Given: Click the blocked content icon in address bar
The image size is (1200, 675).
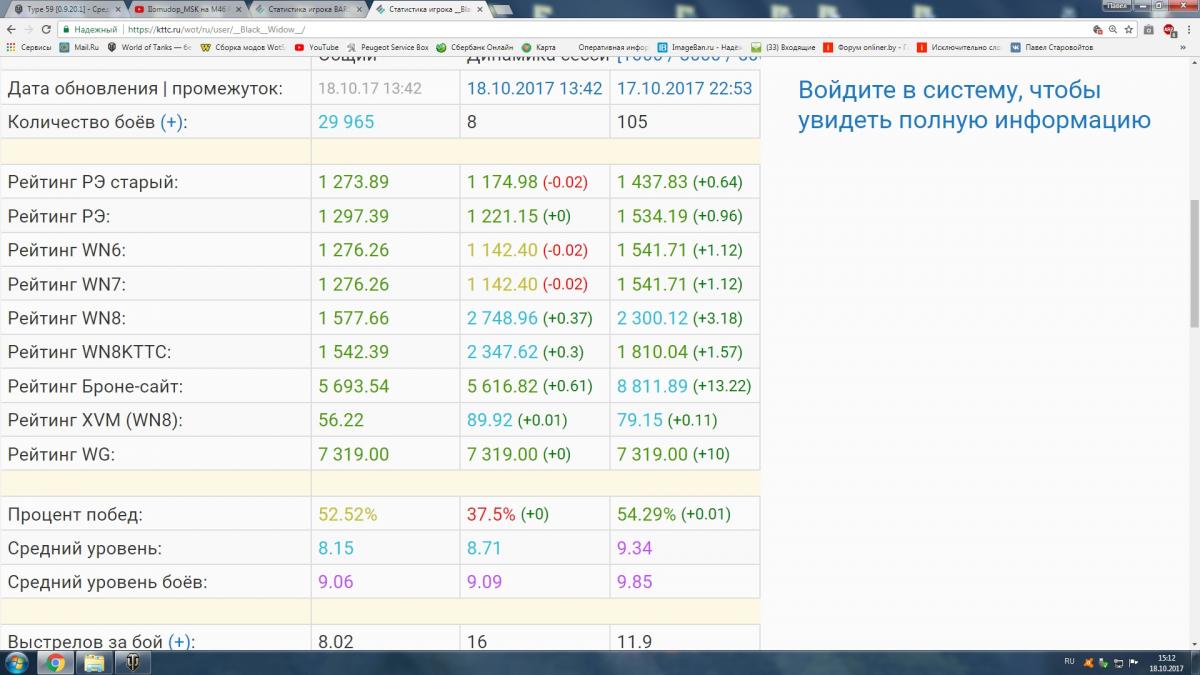Looking at the screenshot, I should click(x=1098, y=30).
